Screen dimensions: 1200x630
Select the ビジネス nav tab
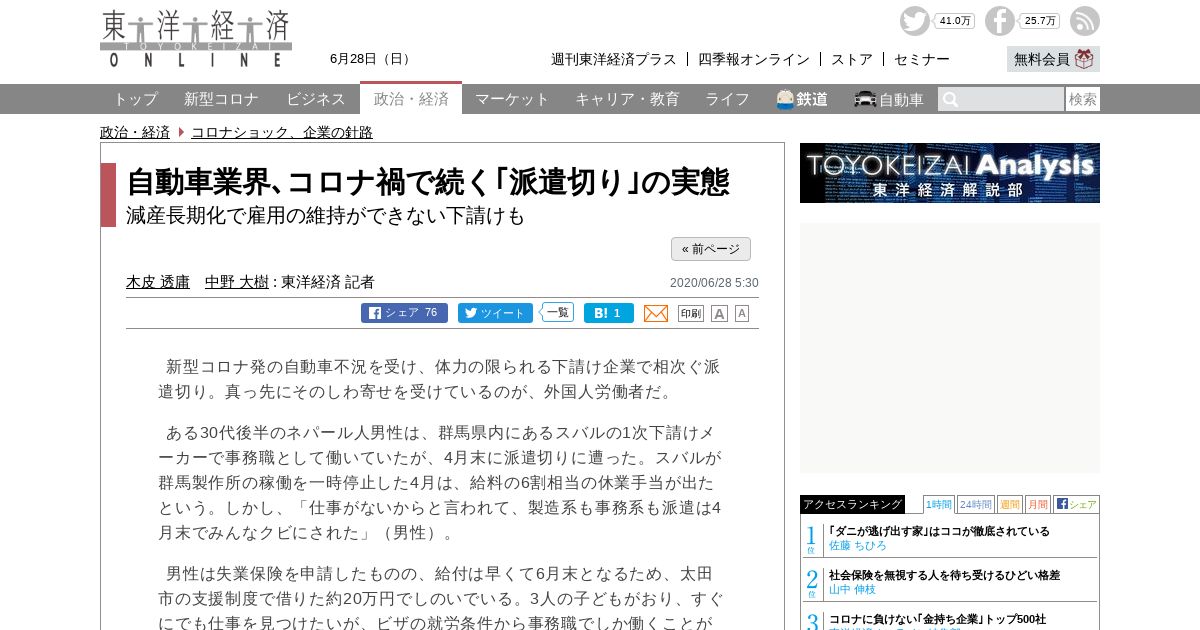pyautogui.click(x=316, y=99)
